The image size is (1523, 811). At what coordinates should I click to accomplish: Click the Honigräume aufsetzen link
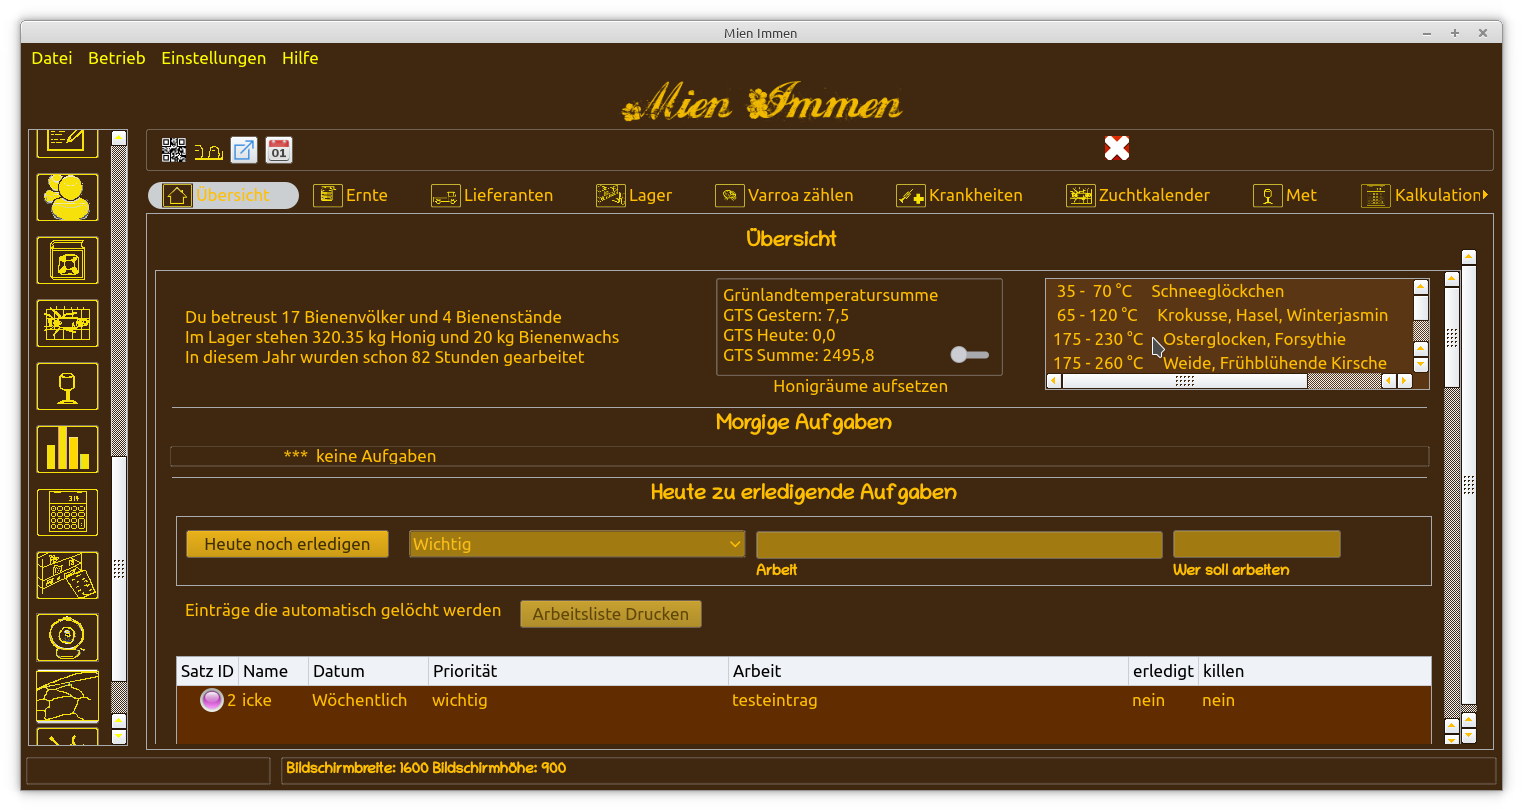[861, 386]
